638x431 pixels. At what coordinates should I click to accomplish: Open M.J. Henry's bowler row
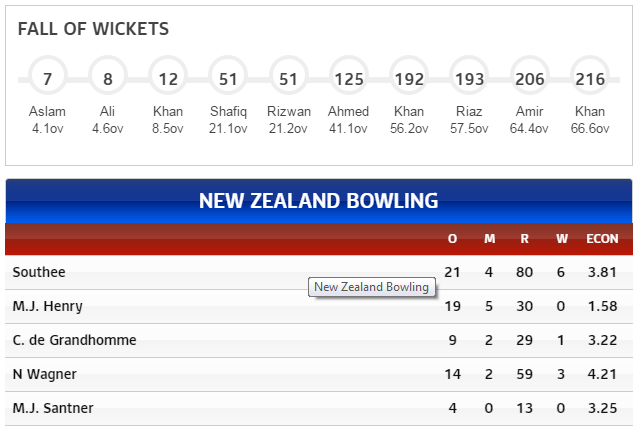tap(319, 306)
